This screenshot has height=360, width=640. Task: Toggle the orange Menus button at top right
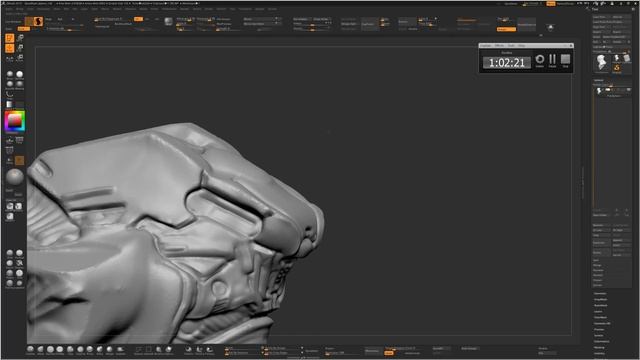click(x=551, y=4)
